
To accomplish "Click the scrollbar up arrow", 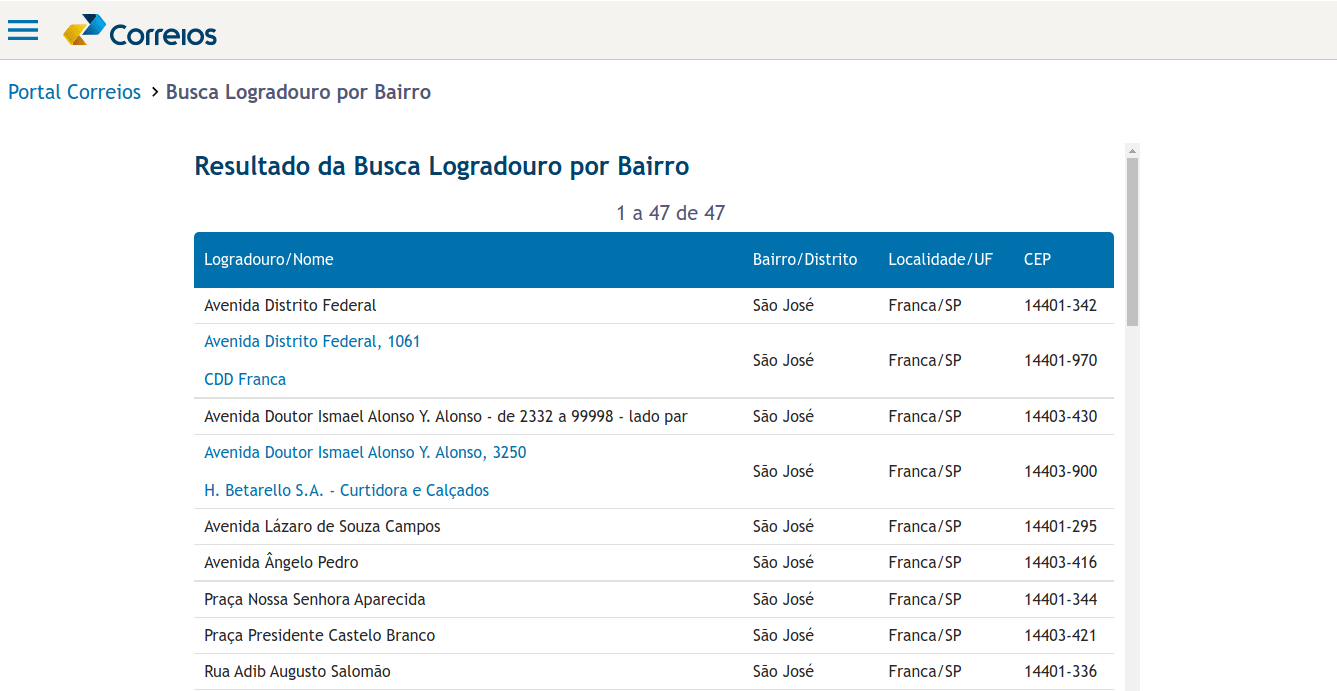I will pyautogui.click(x=1132, y=151).
